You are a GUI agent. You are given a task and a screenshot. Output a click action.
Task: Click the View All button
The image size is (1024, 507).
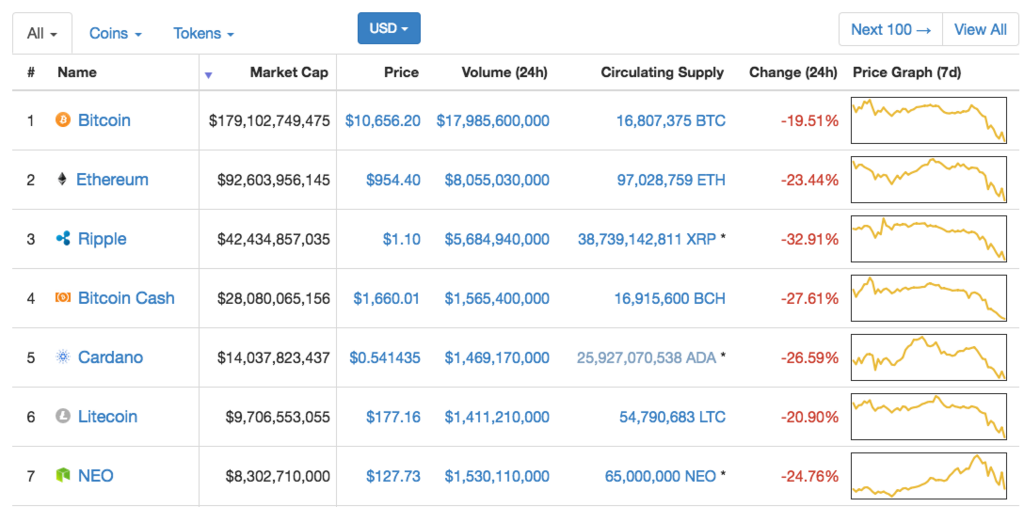[x=980, y=29]
